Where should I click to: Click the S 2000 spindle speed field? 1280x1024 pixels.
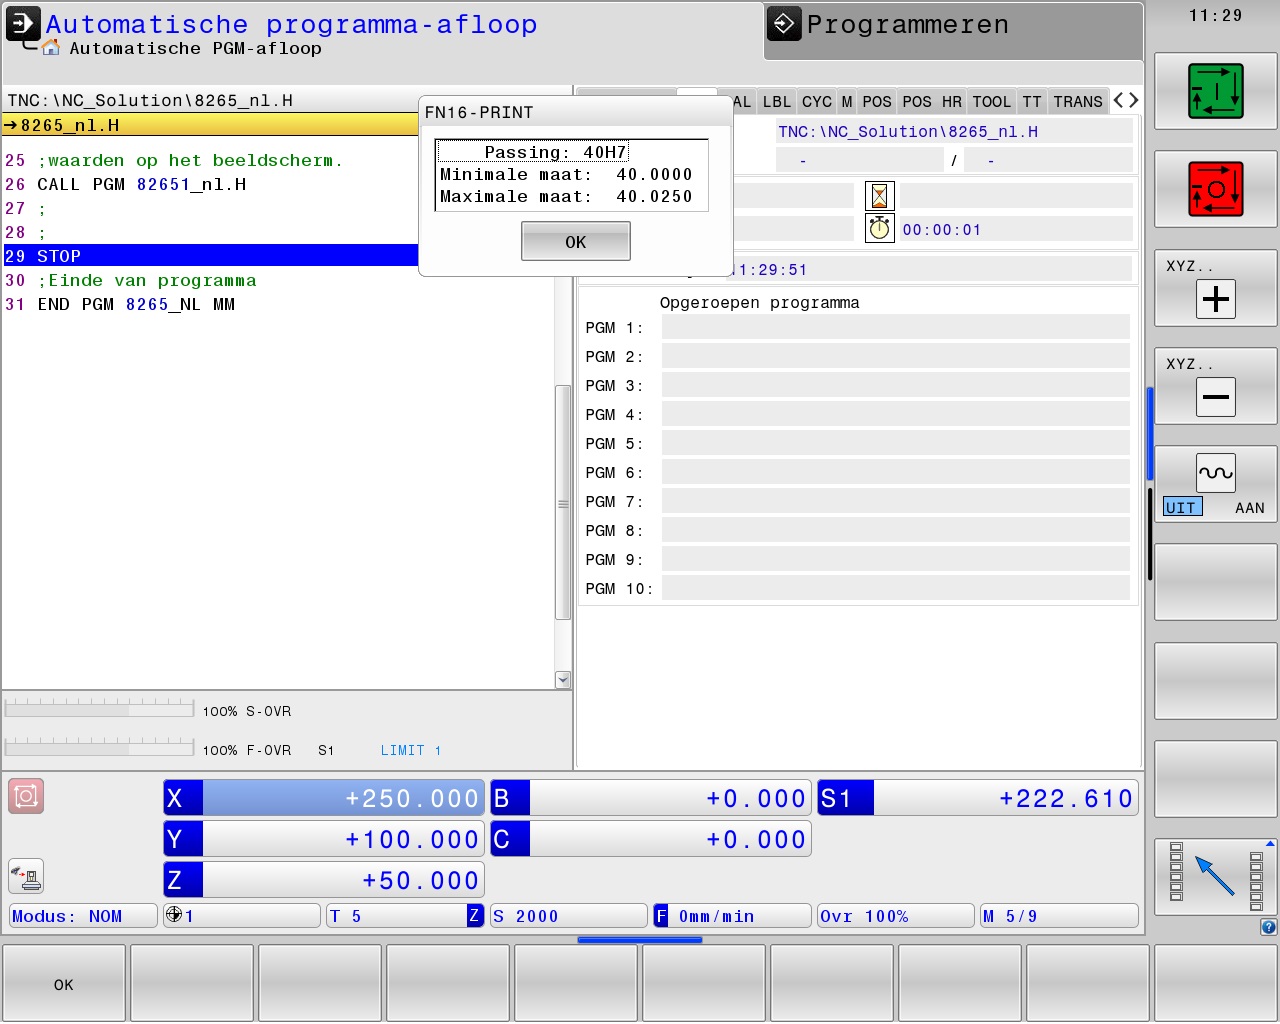click(x=569, y=916)
